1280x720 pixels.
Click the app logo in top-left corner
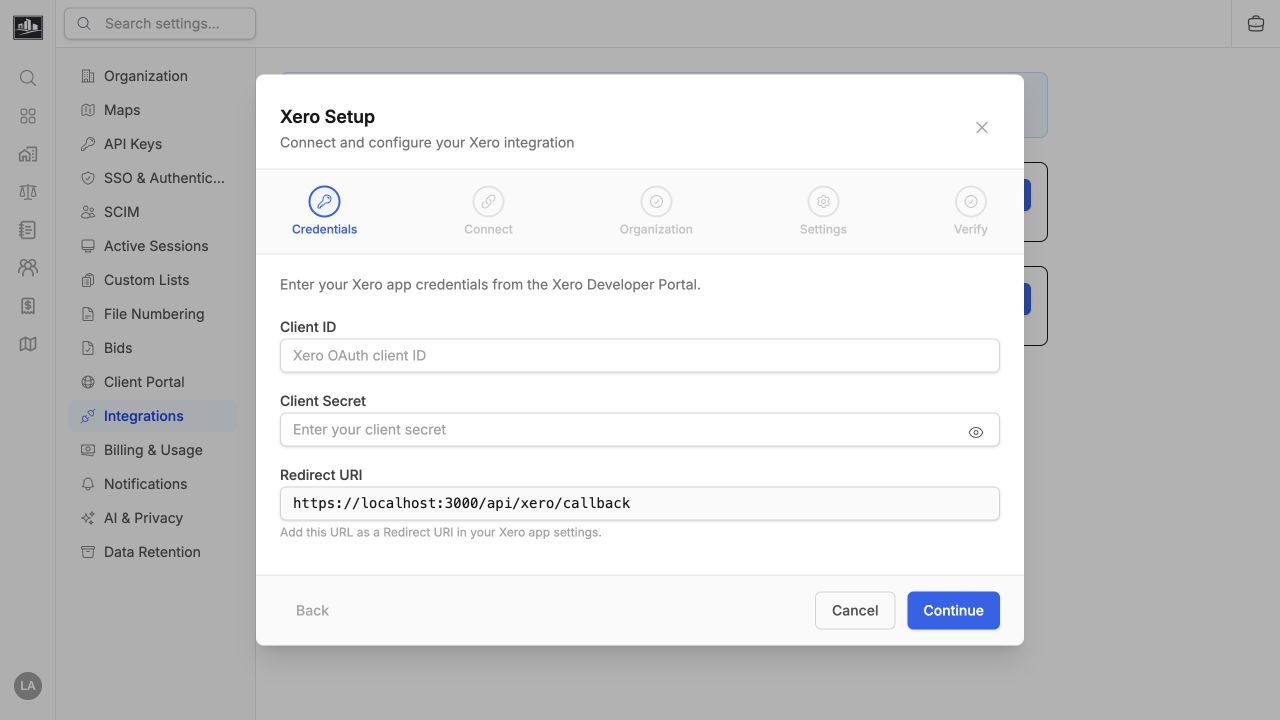pyautogui.click(x=28, y=27)
